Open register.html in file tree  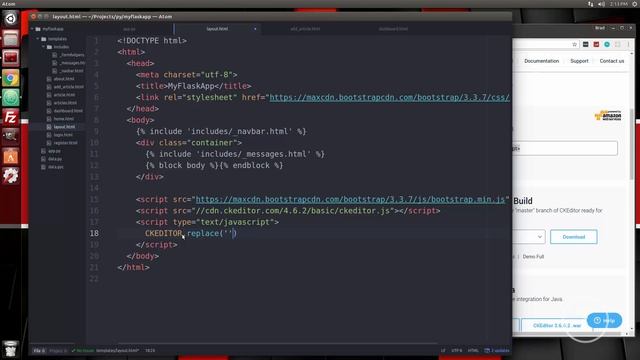(65, 143)
